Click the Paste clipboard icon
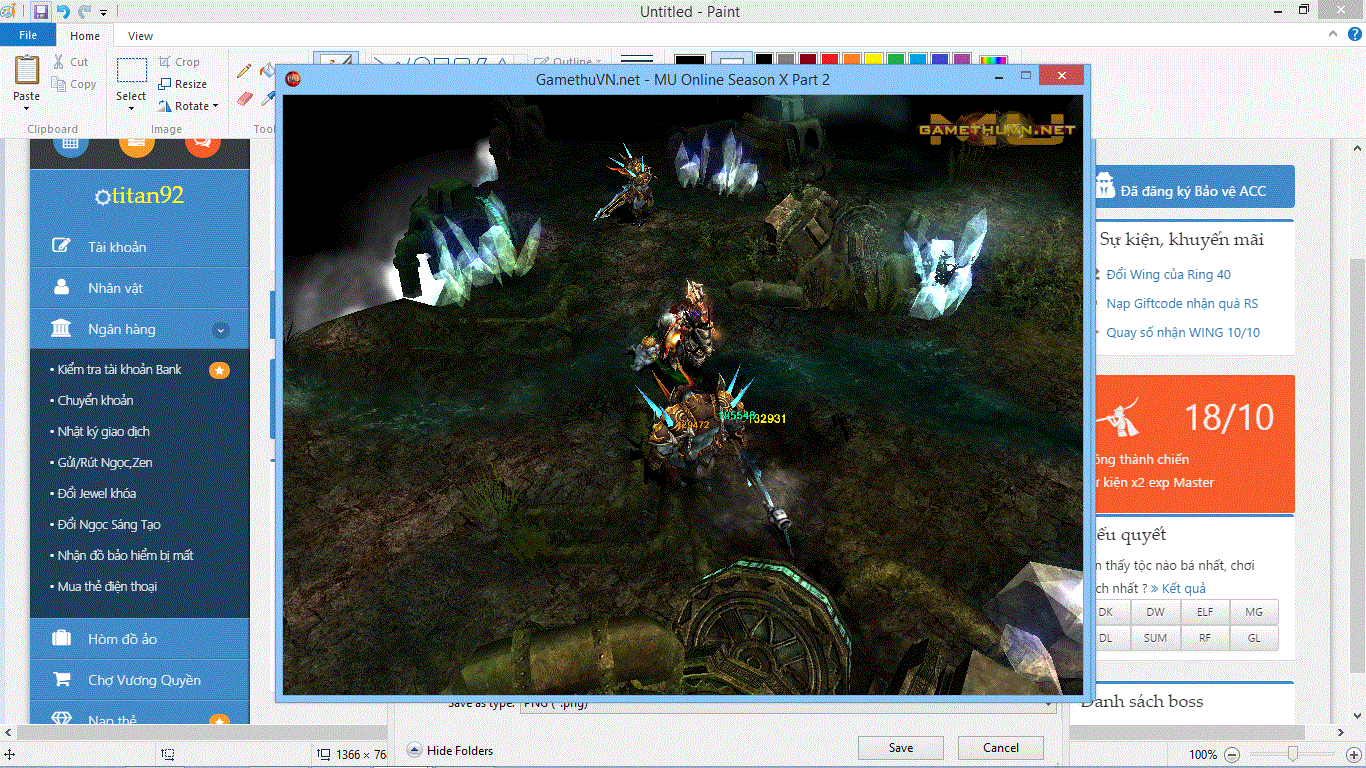1366x768 pixels. 27,70
